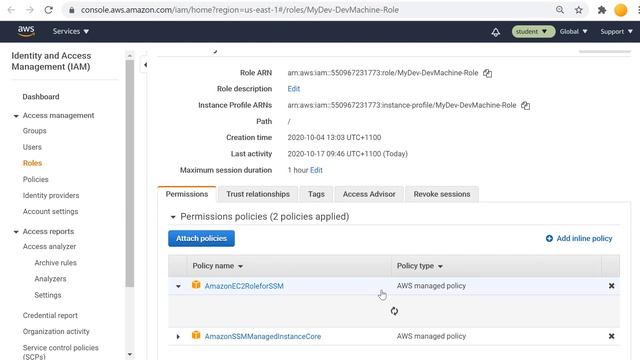Open the notifications bell icon
This screenshot has width=640, height=360.
(x=496, y=32)
